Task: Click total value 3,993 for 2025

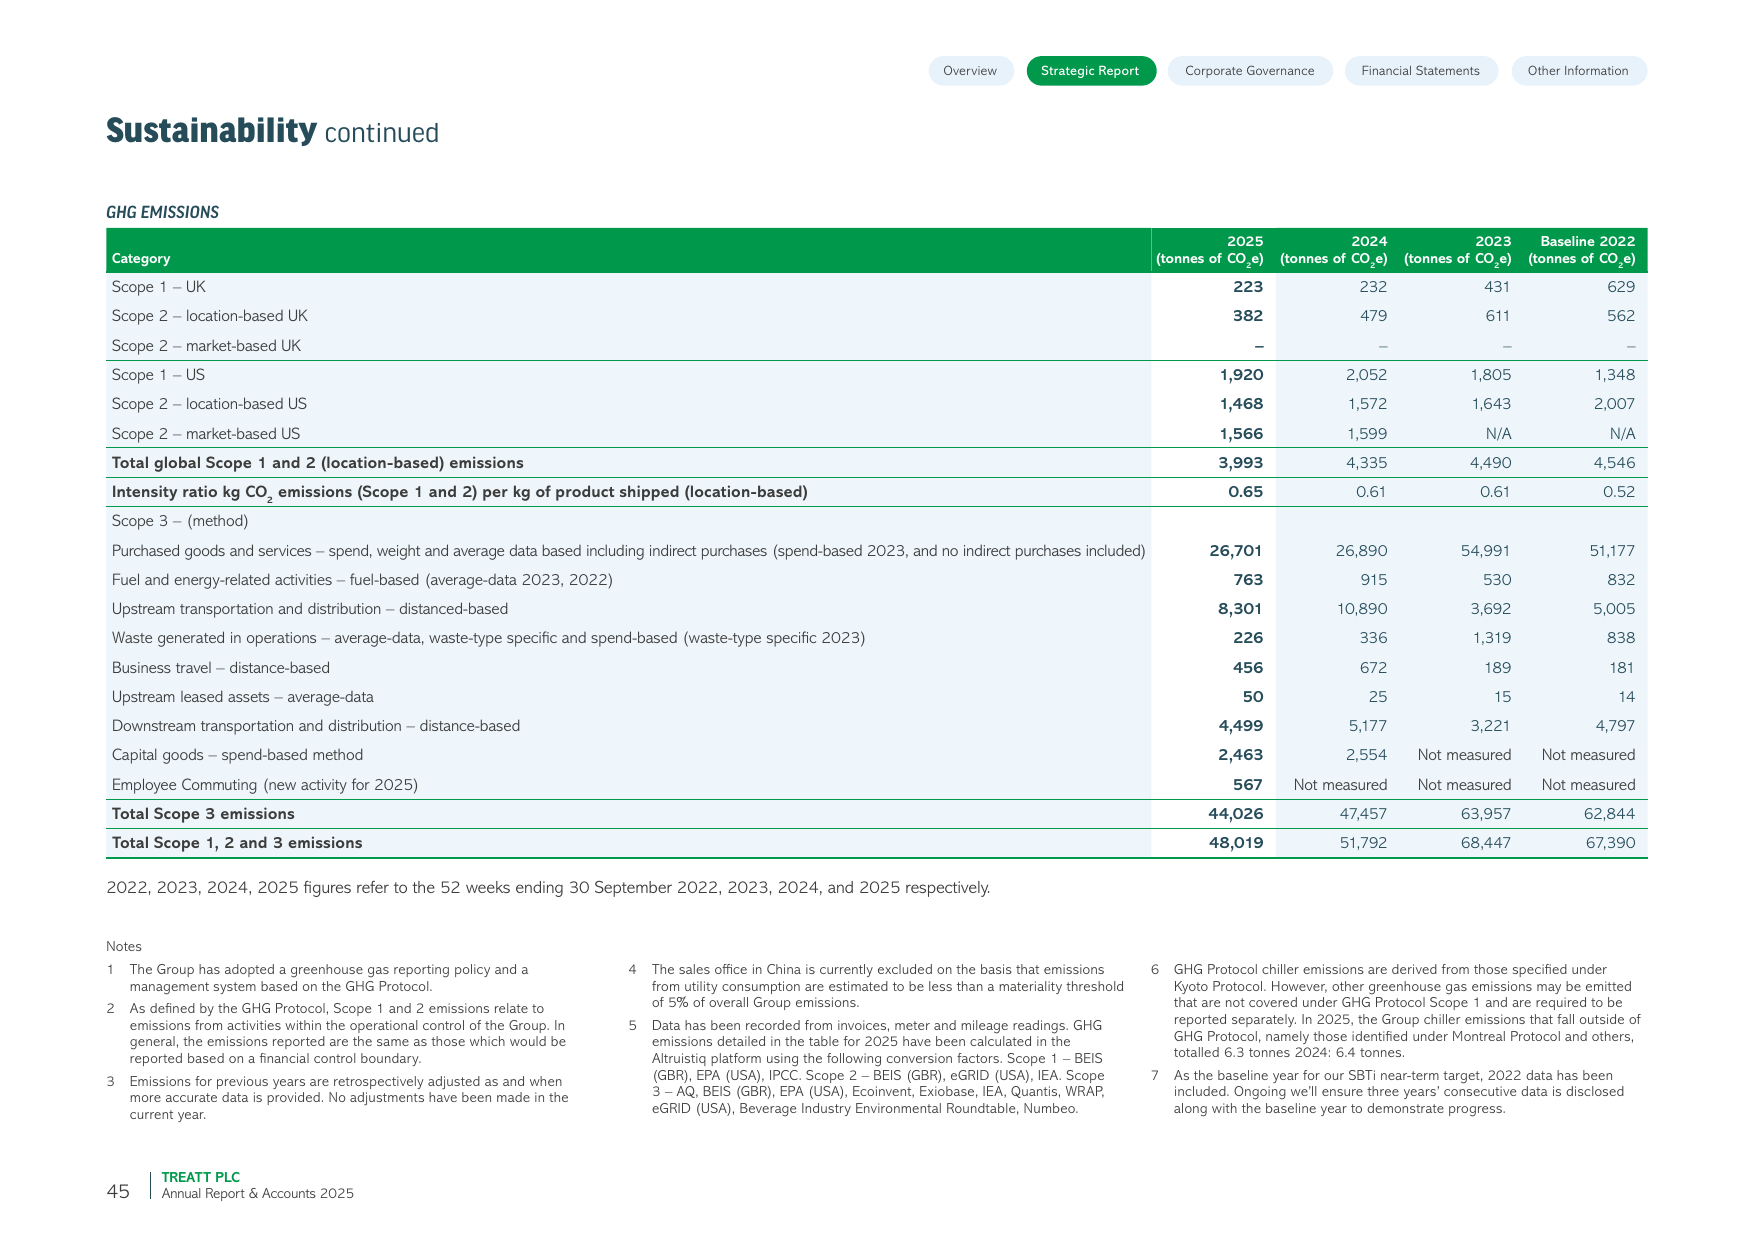Action: tap(1241, 463)
